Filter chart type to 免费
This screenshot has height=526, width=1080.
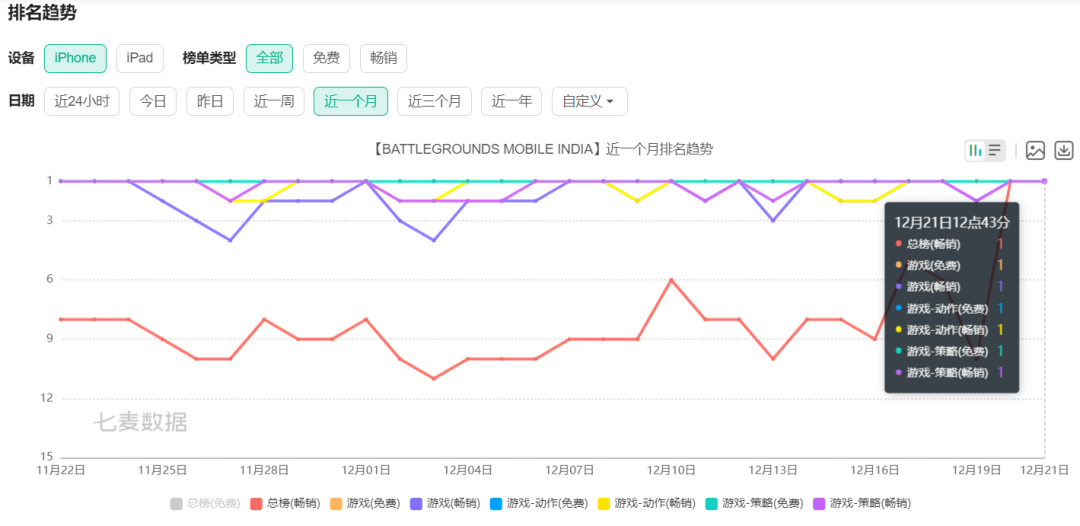326,59
